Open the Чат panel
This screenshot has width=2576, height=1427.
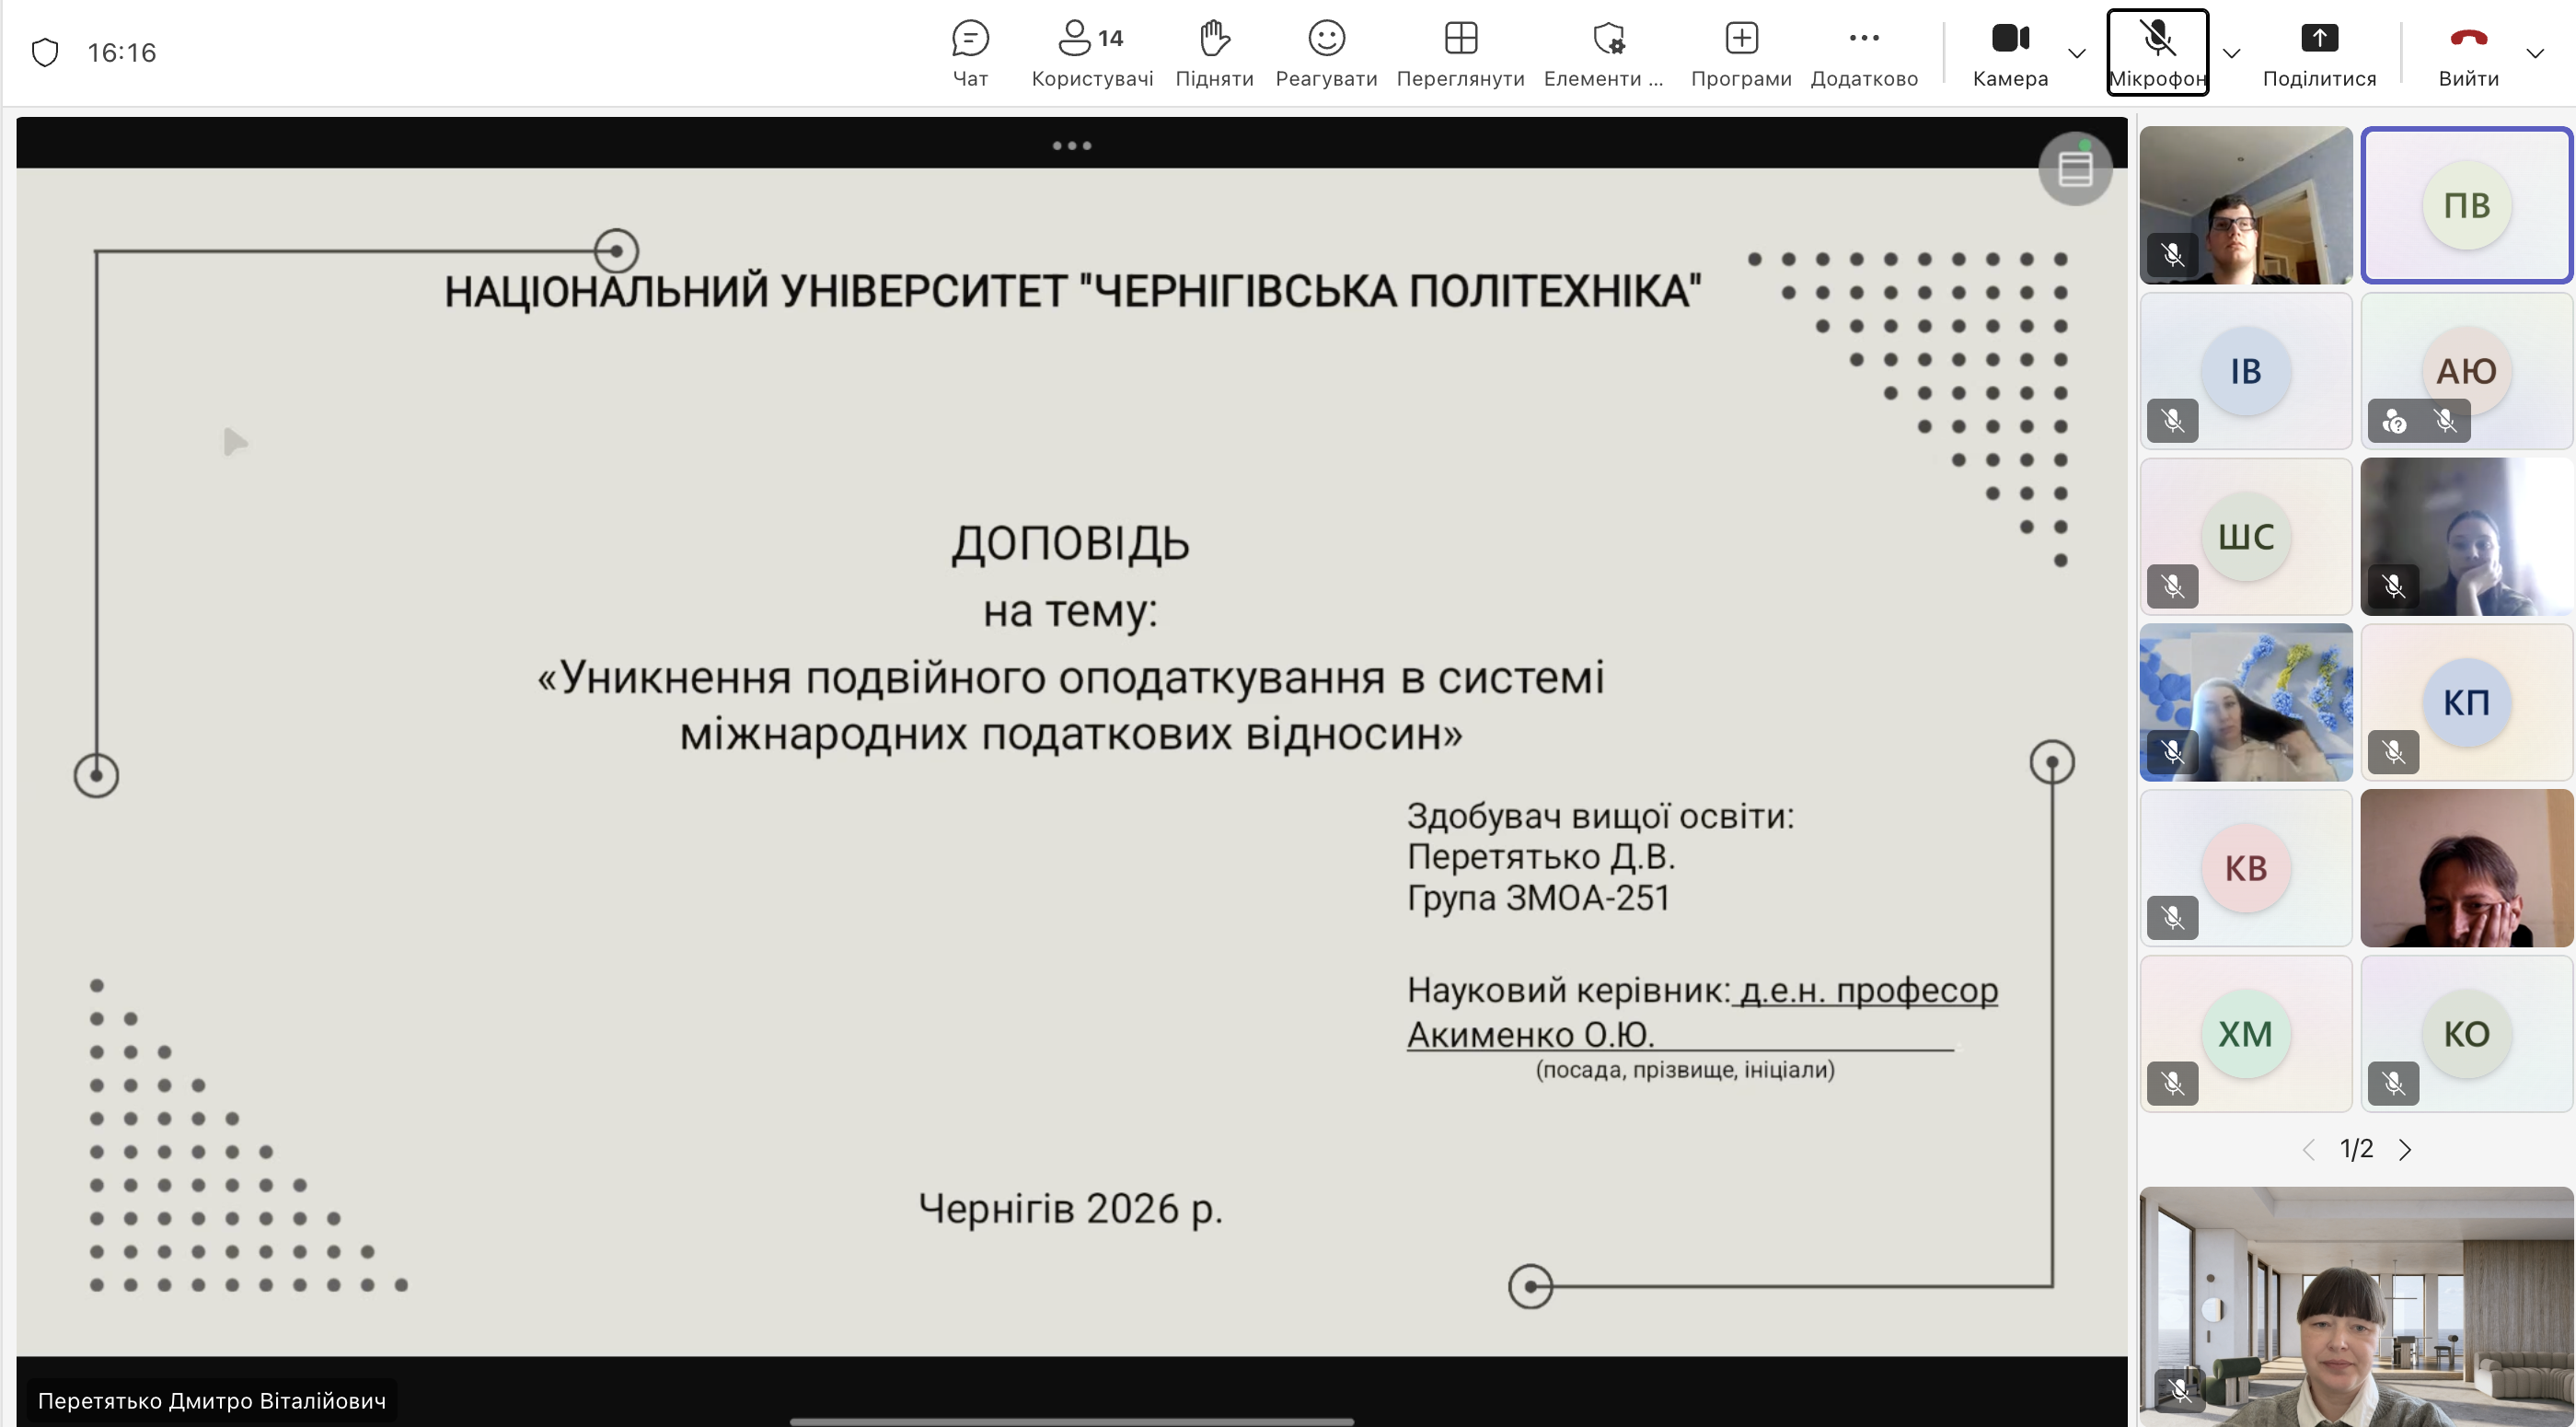[x=969, y=53]
